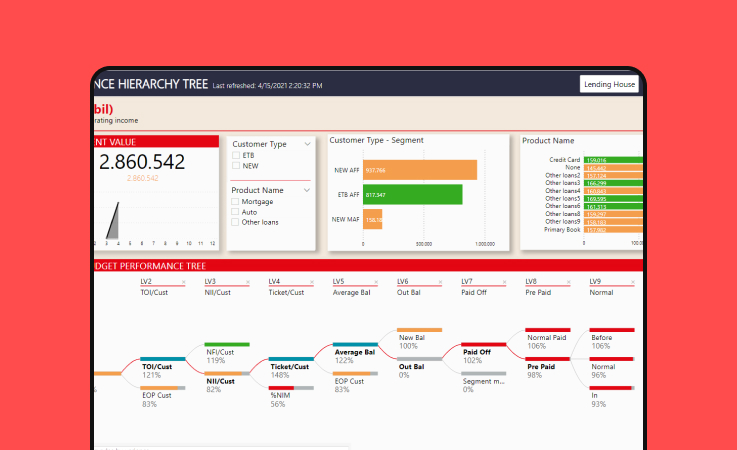Open the TOI/Cust tree node
The height and width of the screenshot is (450, 737).
point(161,367)
